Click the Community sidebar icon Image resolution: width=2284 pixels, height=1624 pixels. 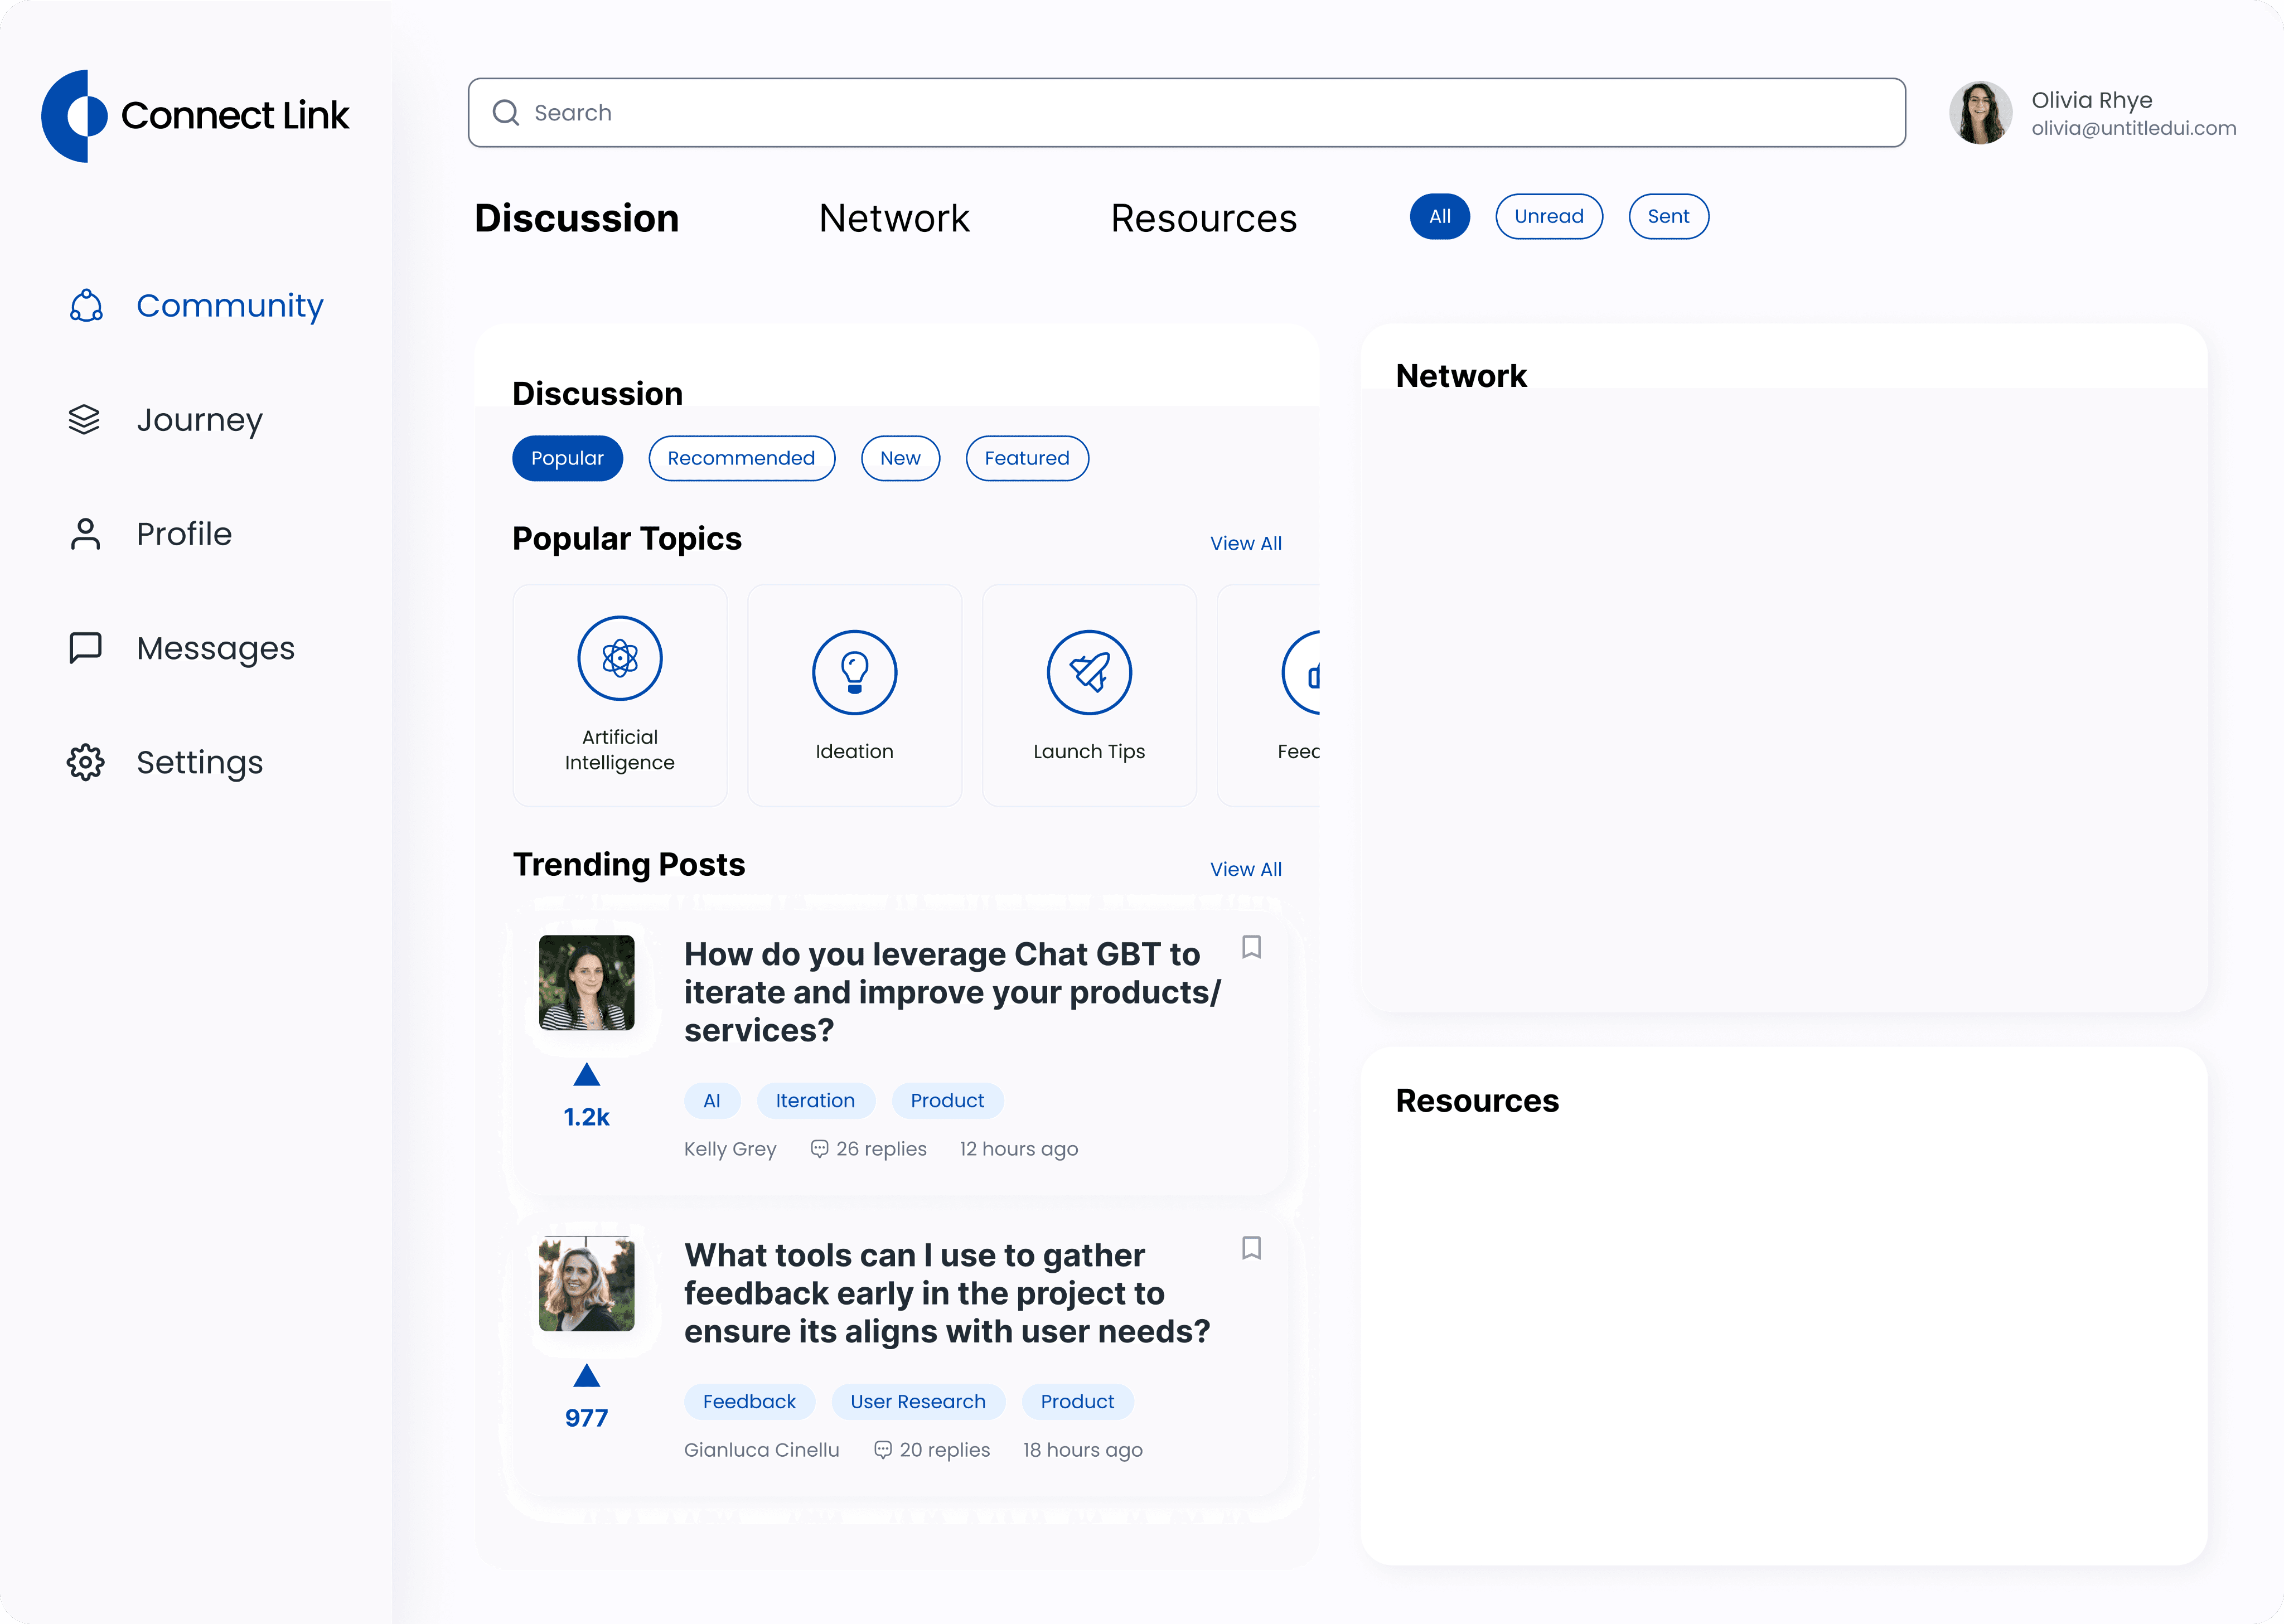point(86,306)
